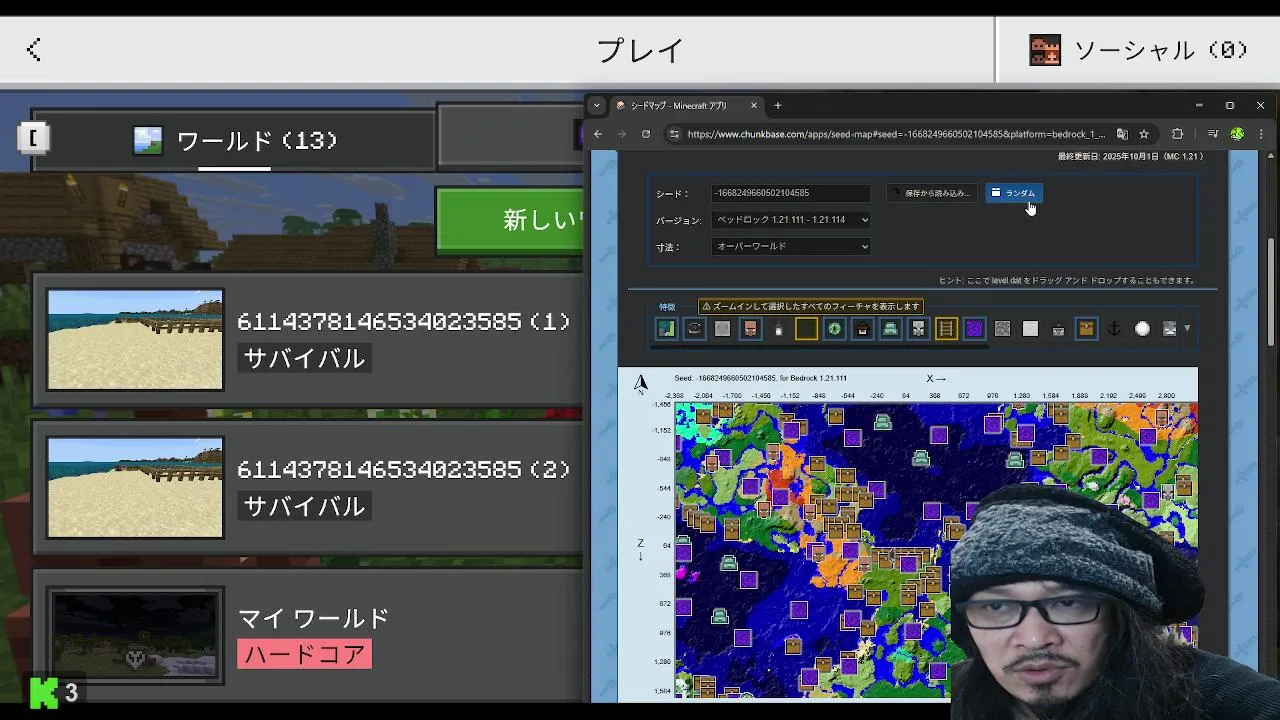Select the マイ ワールド hardcore world

(x=309, y=635)
